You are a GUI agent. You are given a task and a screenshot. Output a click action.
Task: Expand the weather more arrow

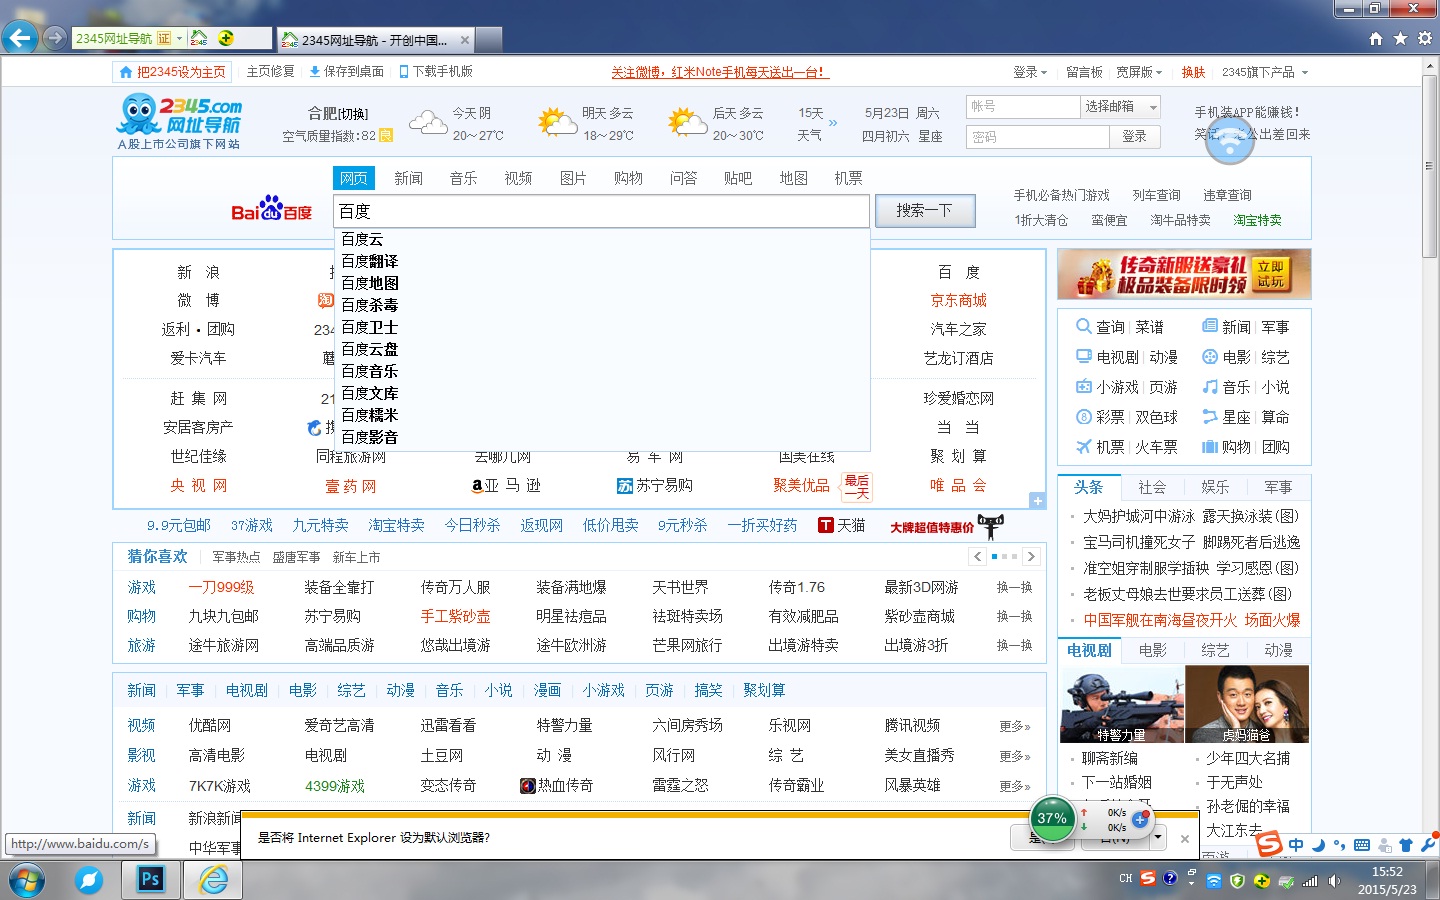pos(833,123)
